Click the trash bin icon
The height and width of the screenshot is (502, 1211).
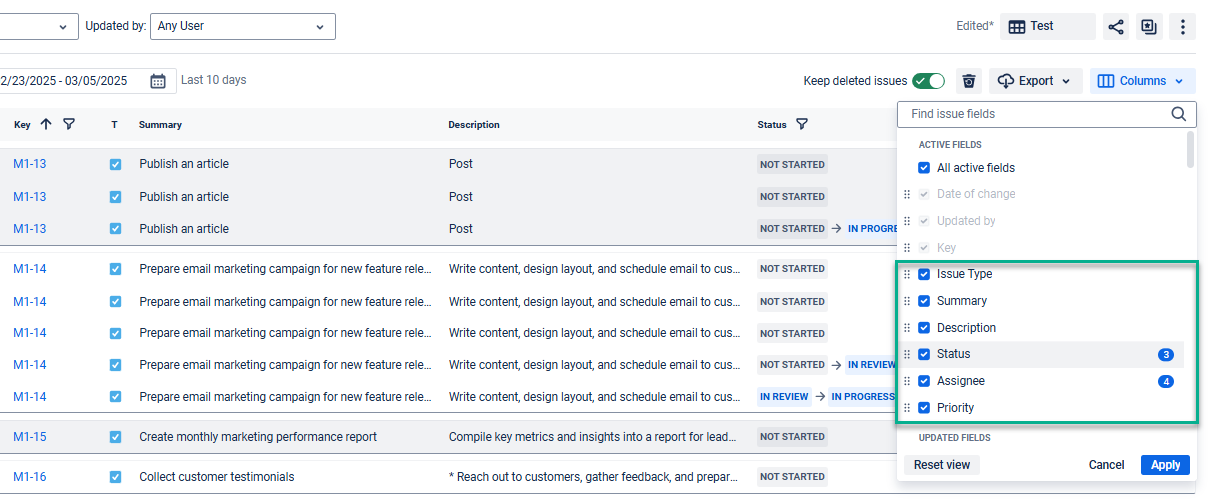coord(968,81)
